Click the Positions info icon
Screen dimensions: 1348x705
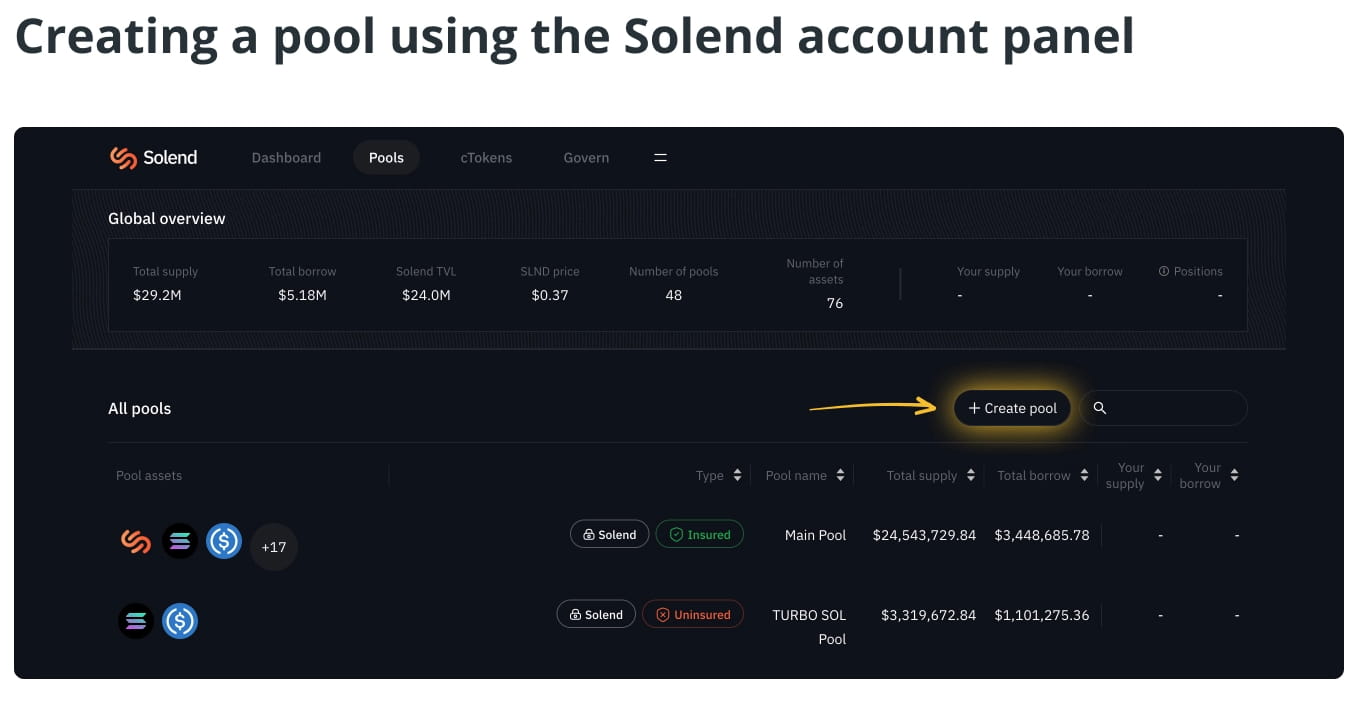point(1164,272)
